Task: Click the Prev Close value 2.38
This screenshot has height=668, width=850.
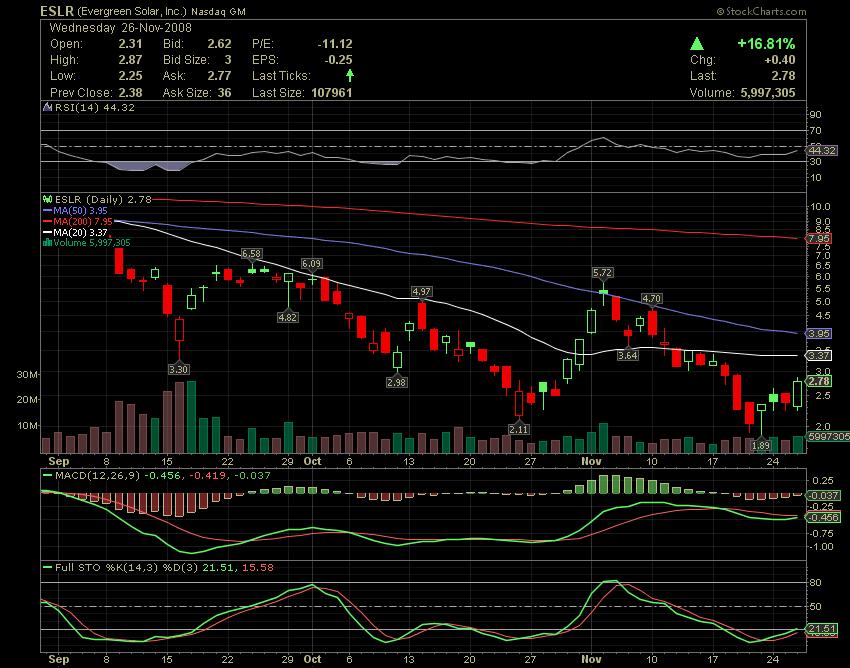Action: [x=131, y=93]
